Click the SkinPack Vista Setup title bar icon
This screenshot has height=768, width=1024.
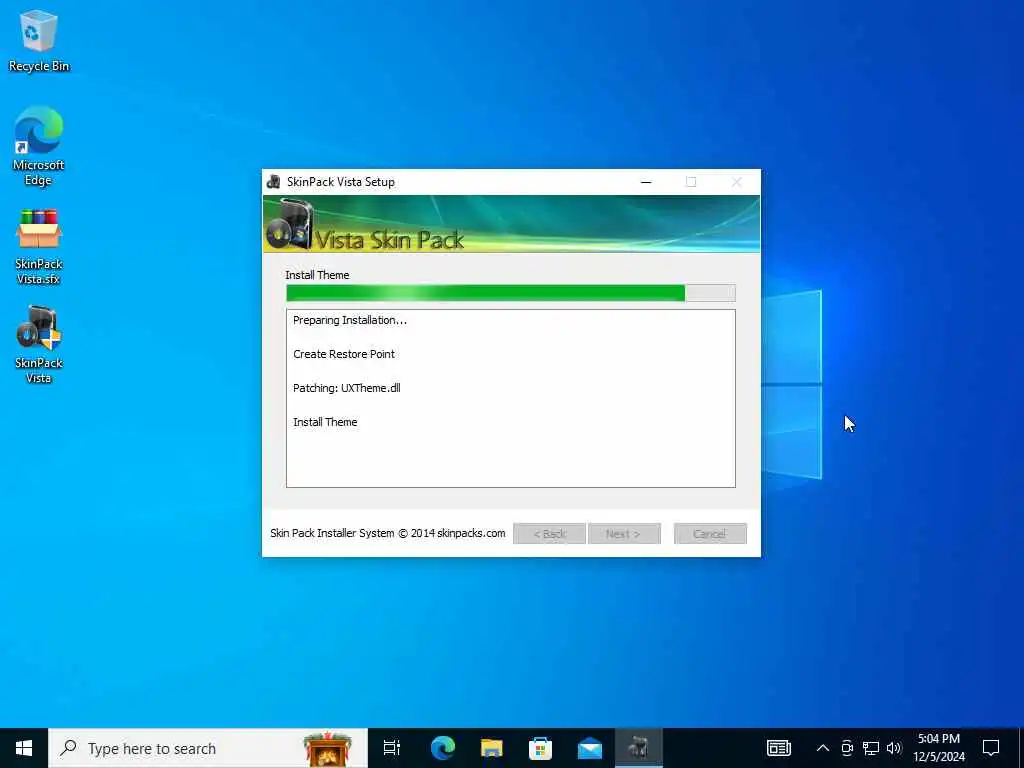[x=274, y=182]
